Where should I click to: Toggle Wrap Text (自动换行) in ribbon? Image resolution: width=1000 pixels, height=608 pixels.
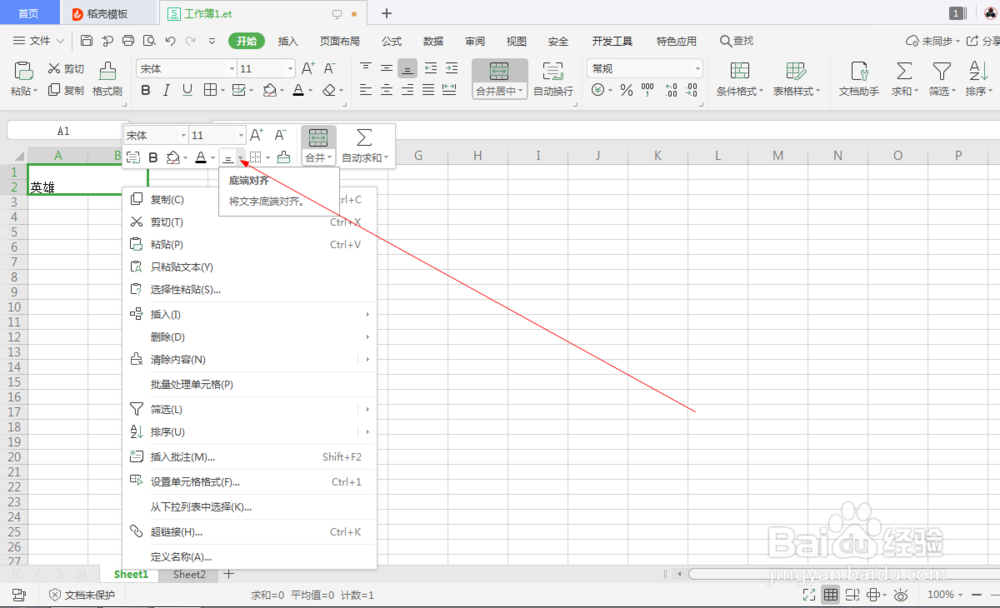[553, 79]
